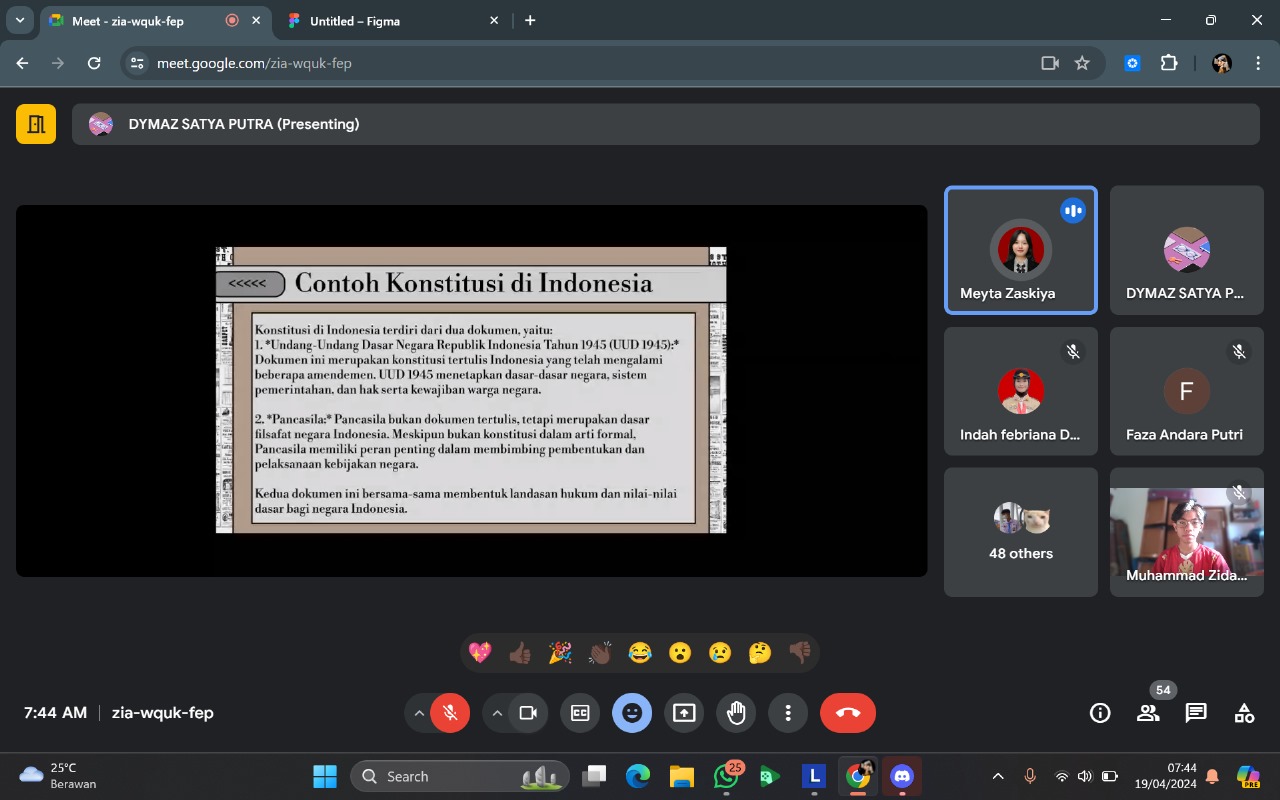Screen dimensions: 1280x800
Task: Leave the call with the red hang-up button
Action: tap(847, 713)
